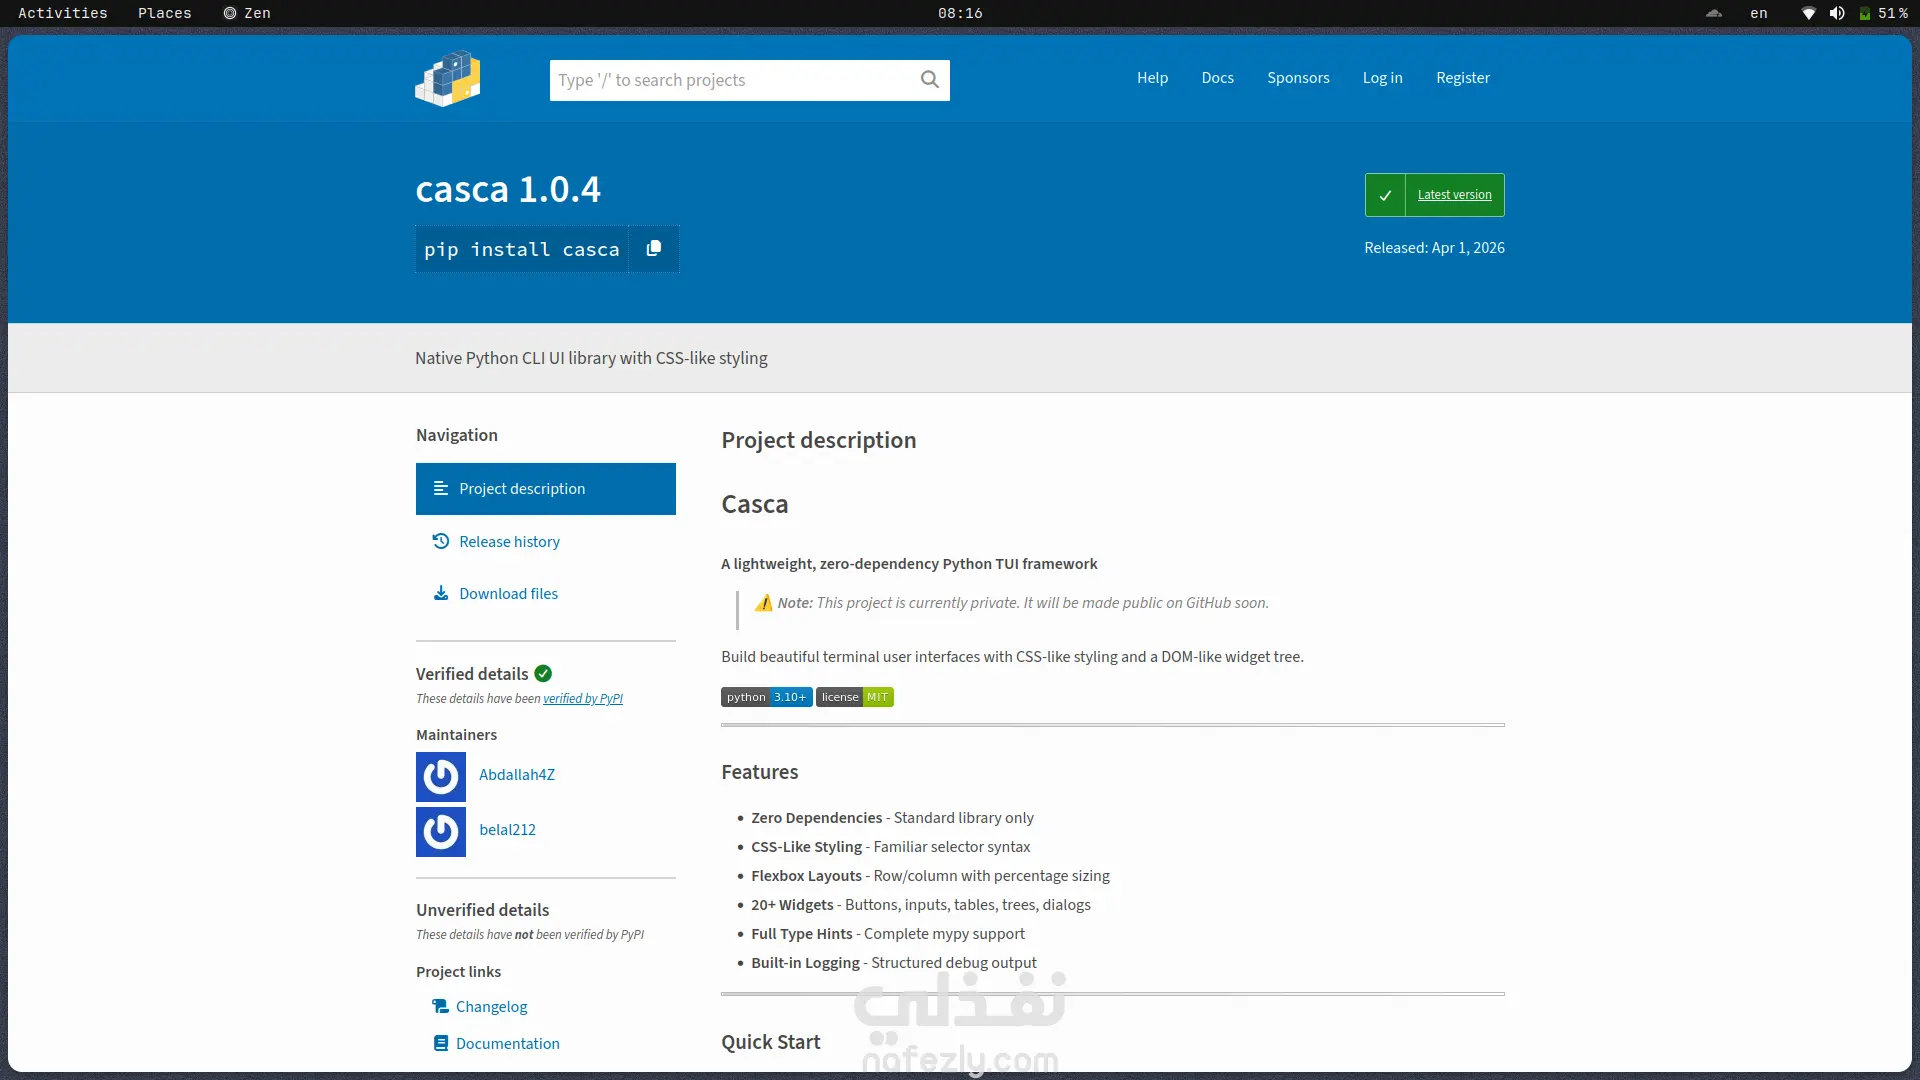Click the PyPI logo icon
The height and width of the screenshot is (1080, 1920).
448,79
